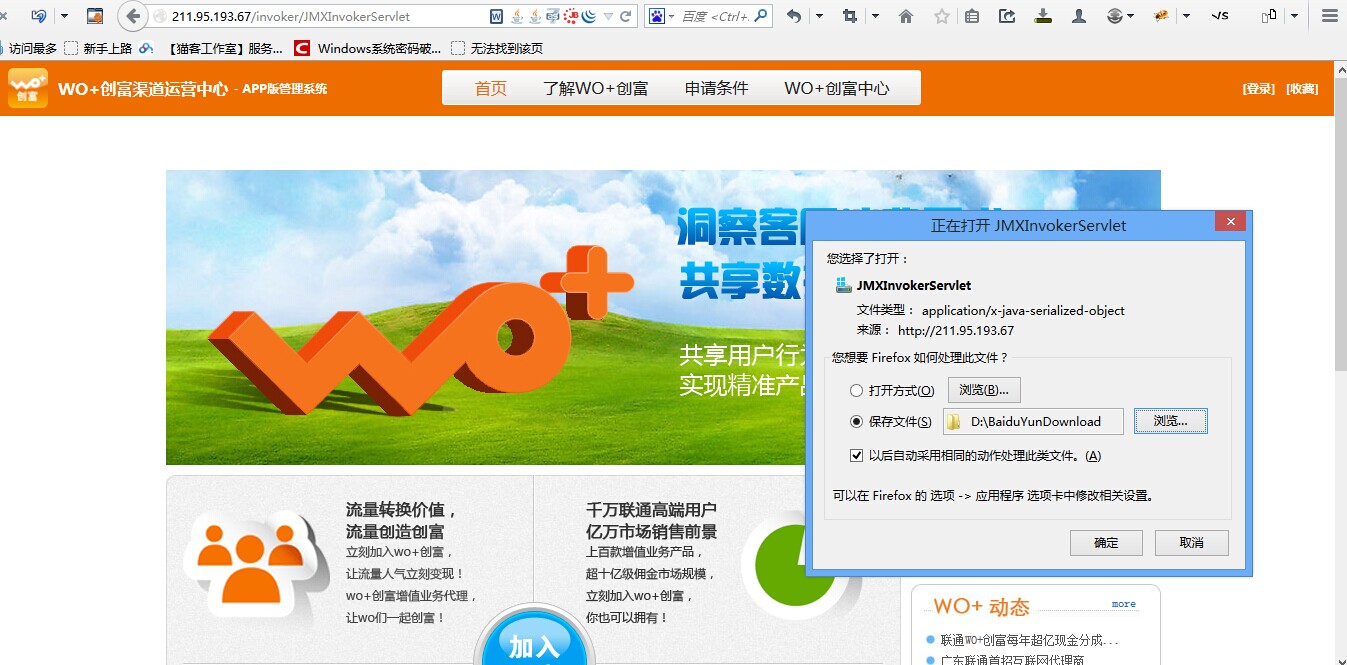
Task: Open the 申请条件 navigation tab
Action: [717, 88]
